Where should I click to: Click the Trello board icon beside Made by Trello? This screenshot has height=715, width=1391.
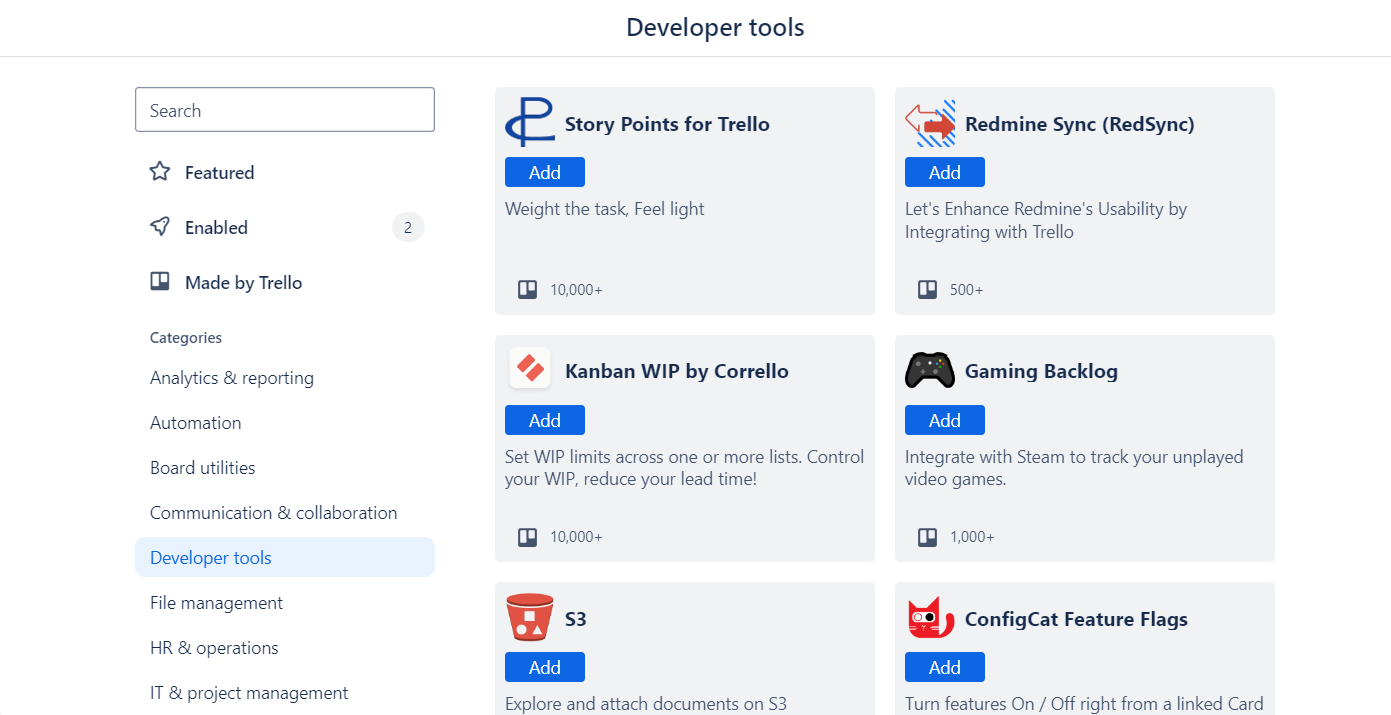(x=160, y=282)
